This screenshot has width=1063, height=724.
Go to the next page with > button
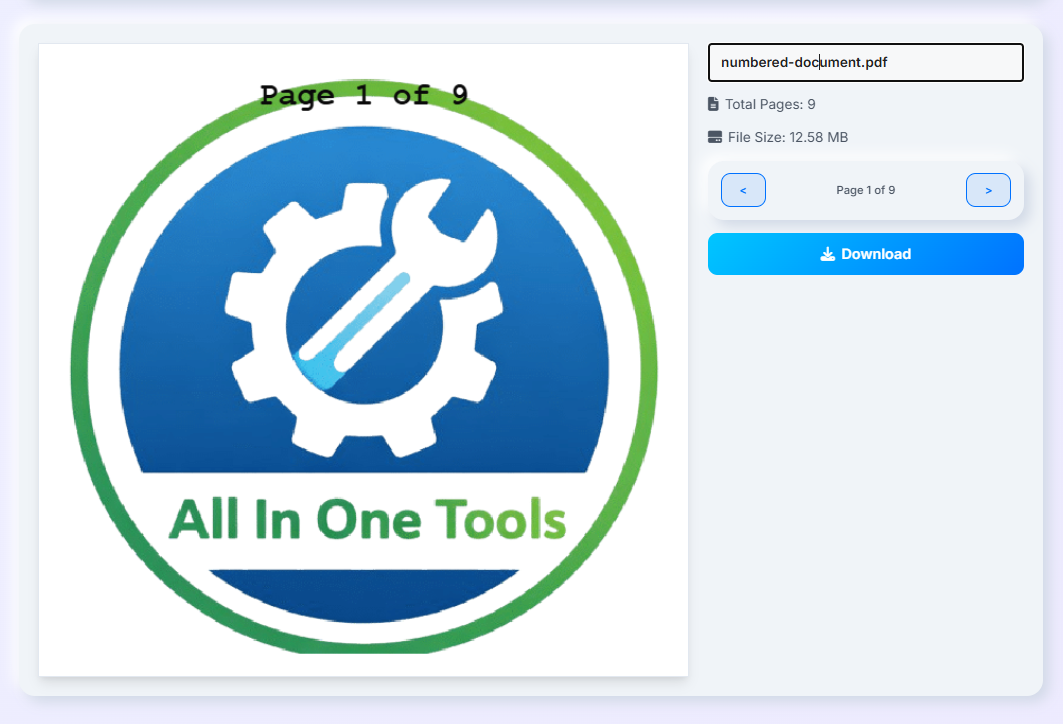(x=988, y=190)
